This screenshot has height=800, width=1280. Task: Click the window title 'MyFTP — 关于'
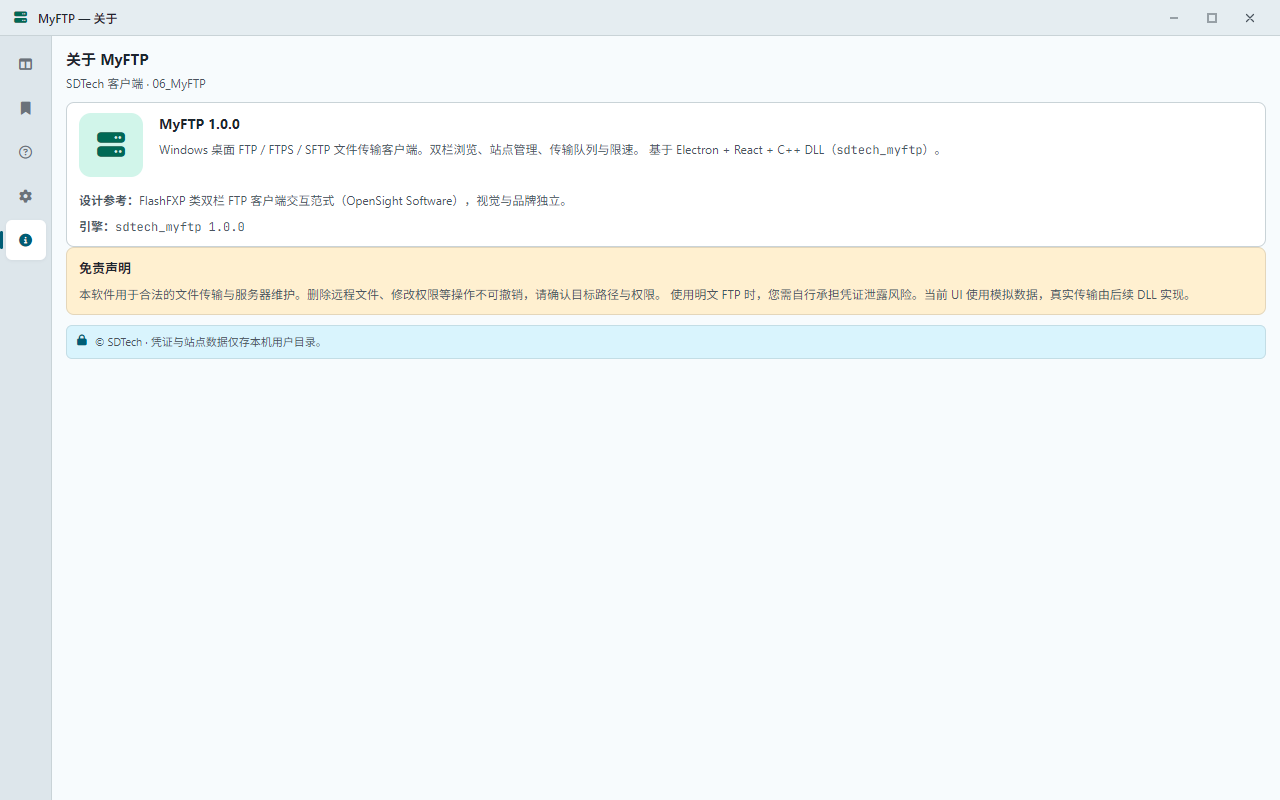(77, 18)
